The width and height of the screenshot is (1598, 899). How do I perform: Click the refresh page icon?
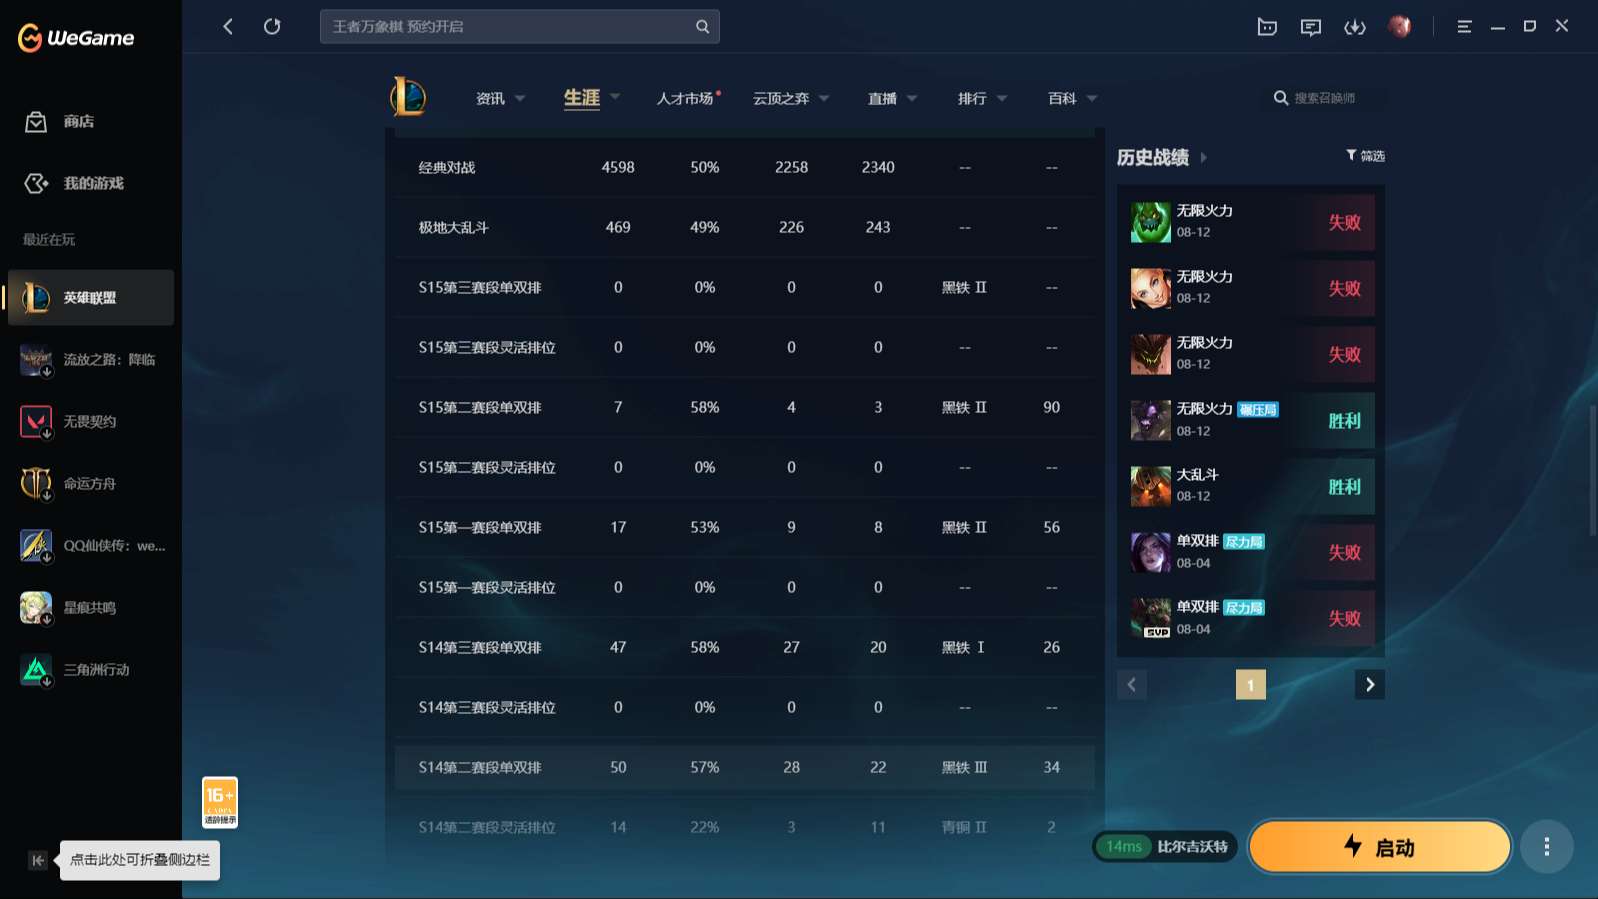(272, 26)
